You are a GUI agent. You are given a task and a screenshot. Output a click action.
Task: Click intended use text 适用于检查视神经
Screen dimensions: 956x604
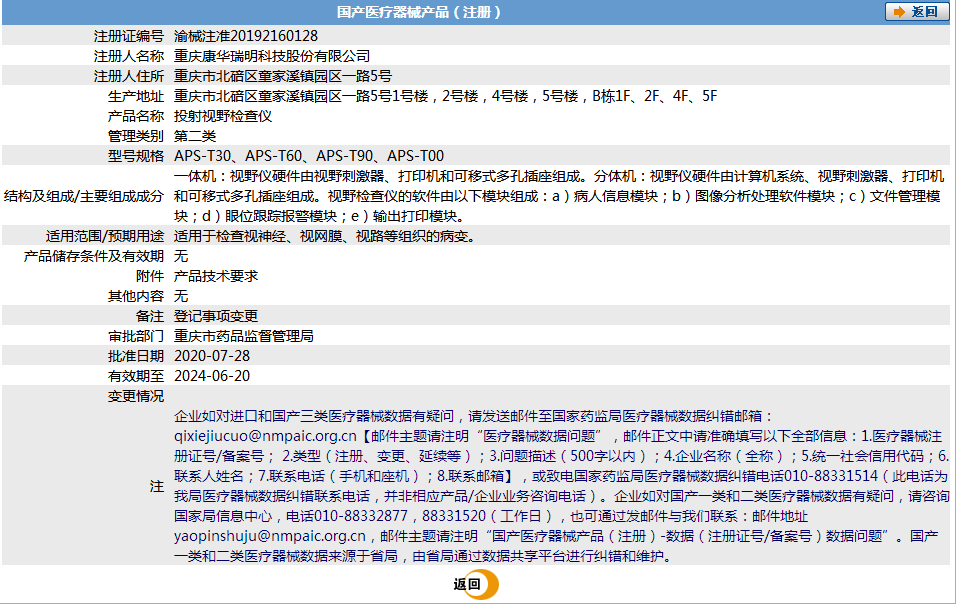[x=230, y=236]
